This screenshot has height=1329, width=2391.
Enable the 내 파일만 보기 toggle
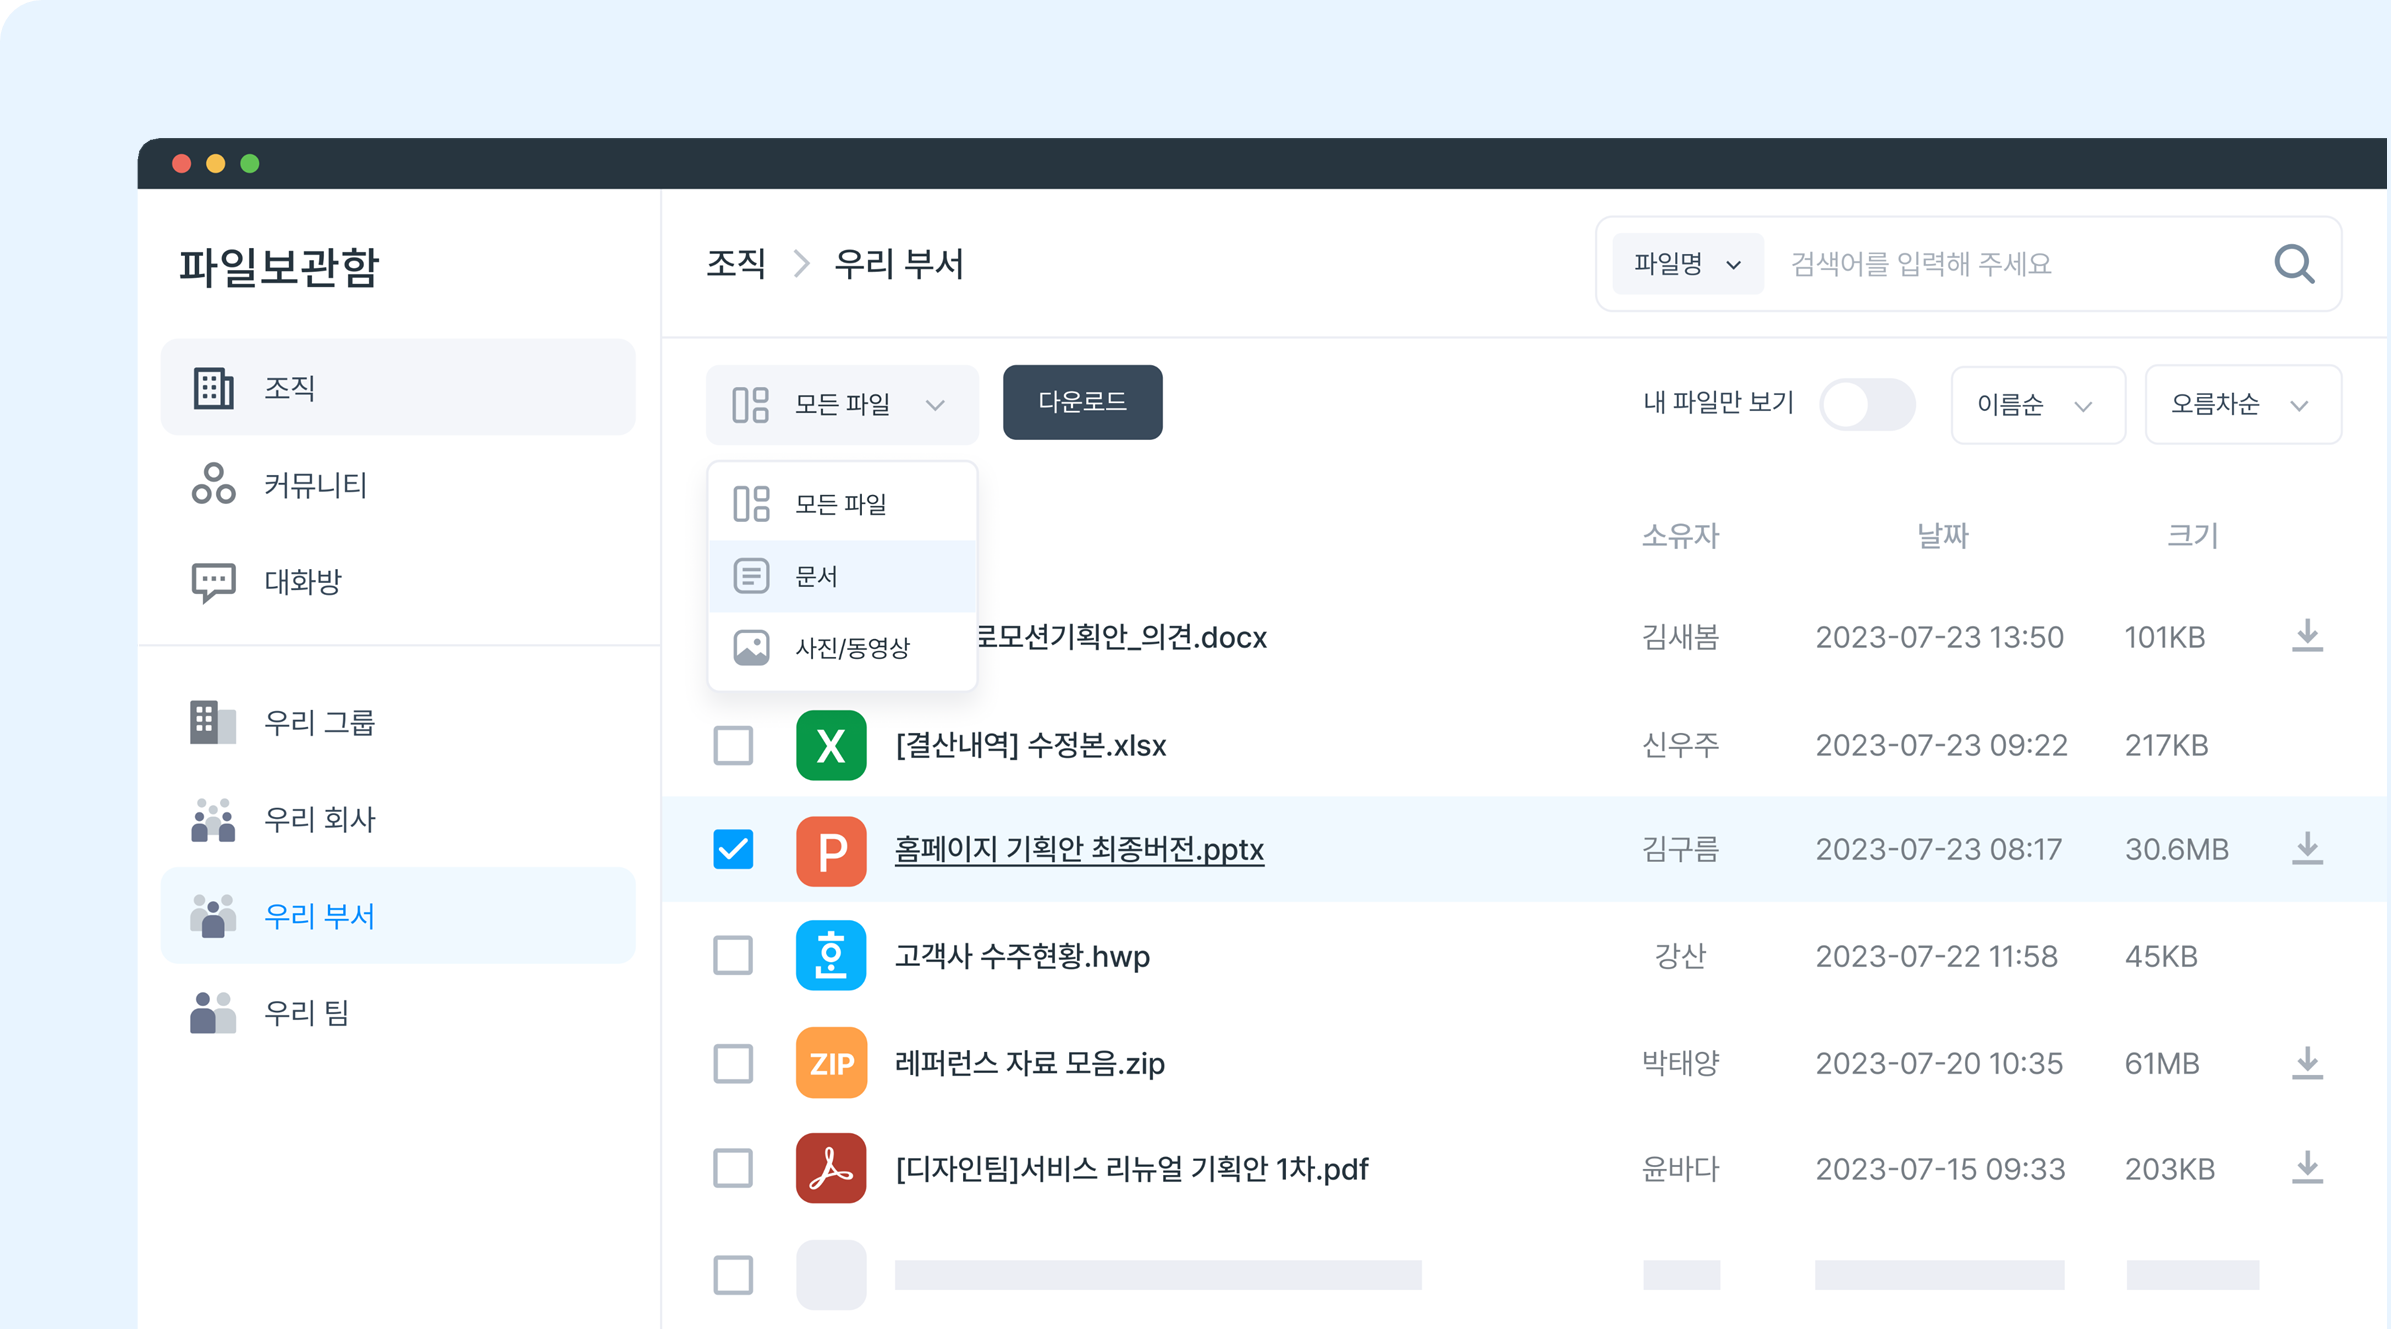[x=1866, y=404]
